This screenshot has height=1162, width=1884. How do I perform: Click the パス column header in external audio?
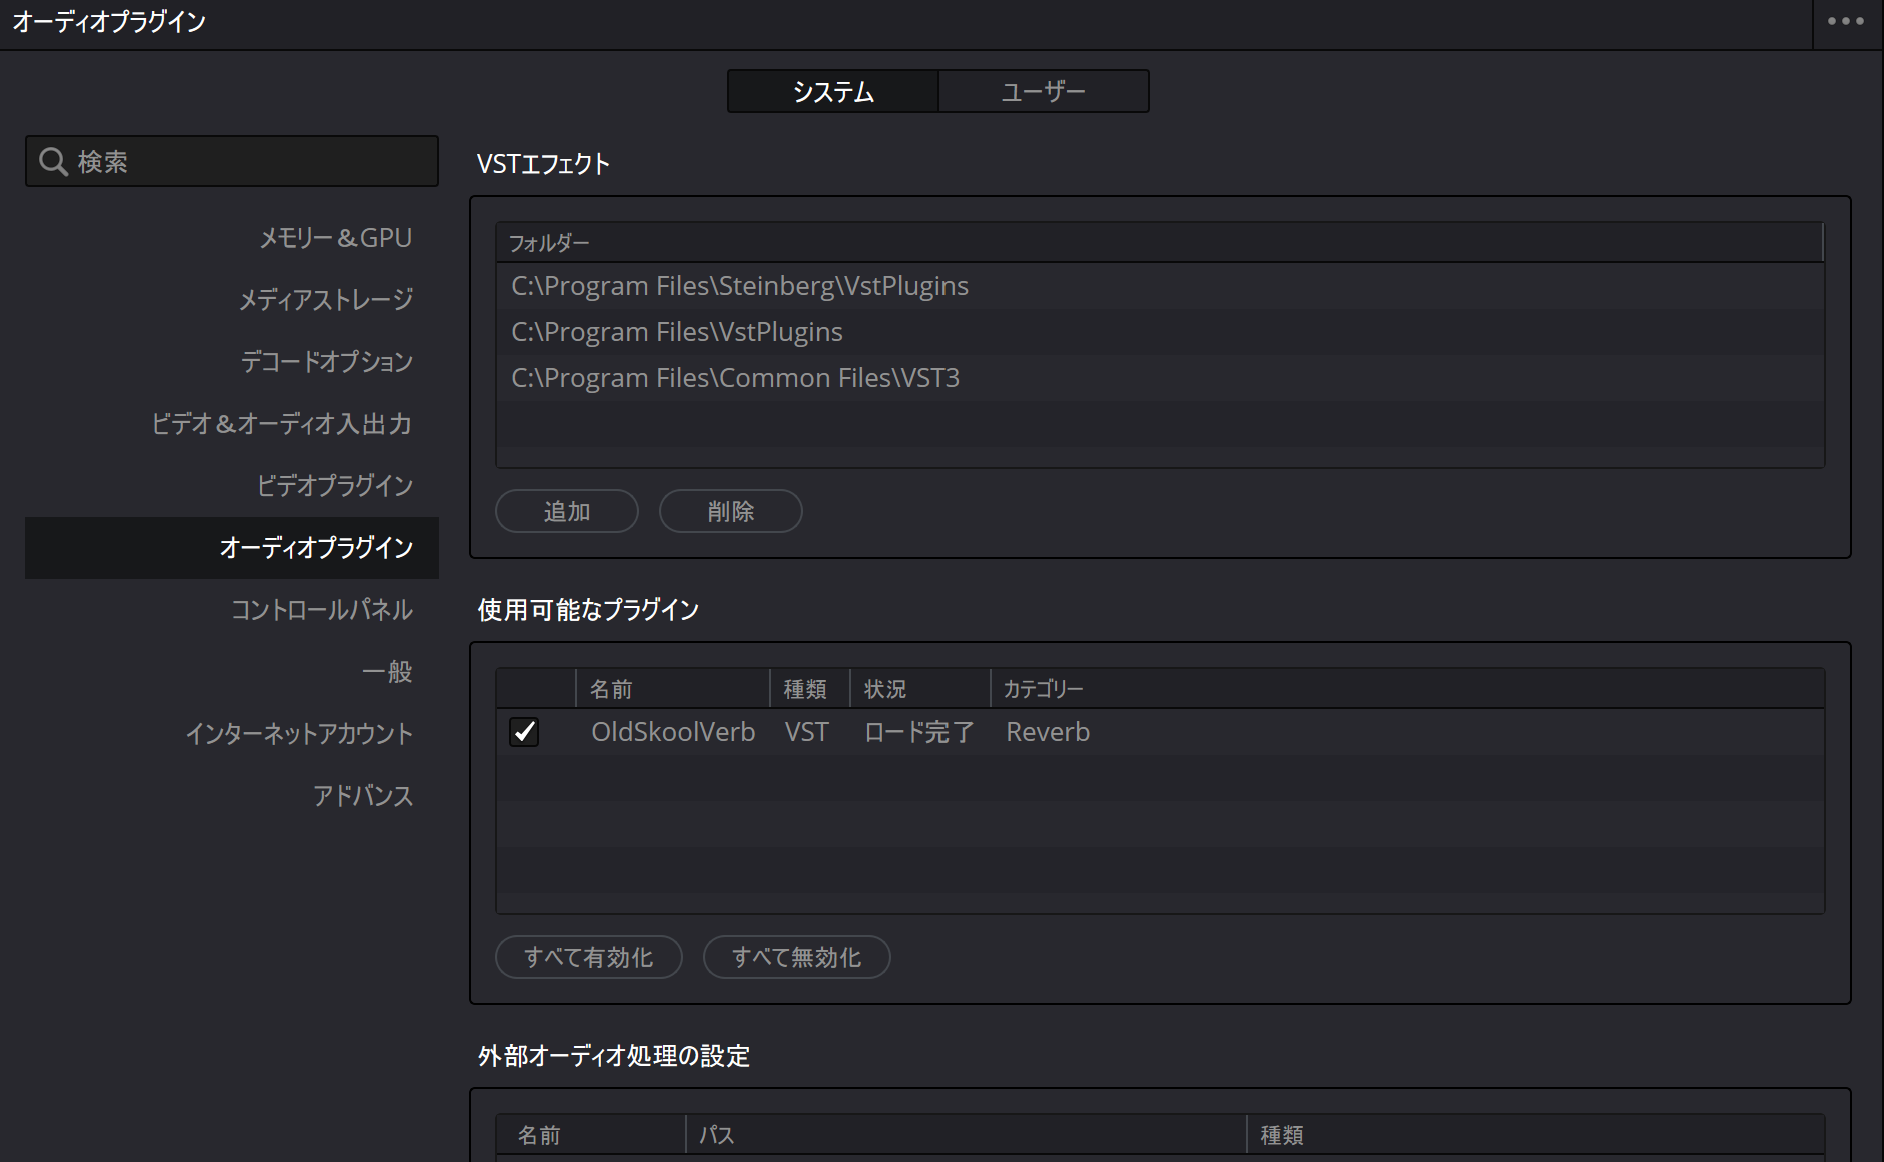966,1135
